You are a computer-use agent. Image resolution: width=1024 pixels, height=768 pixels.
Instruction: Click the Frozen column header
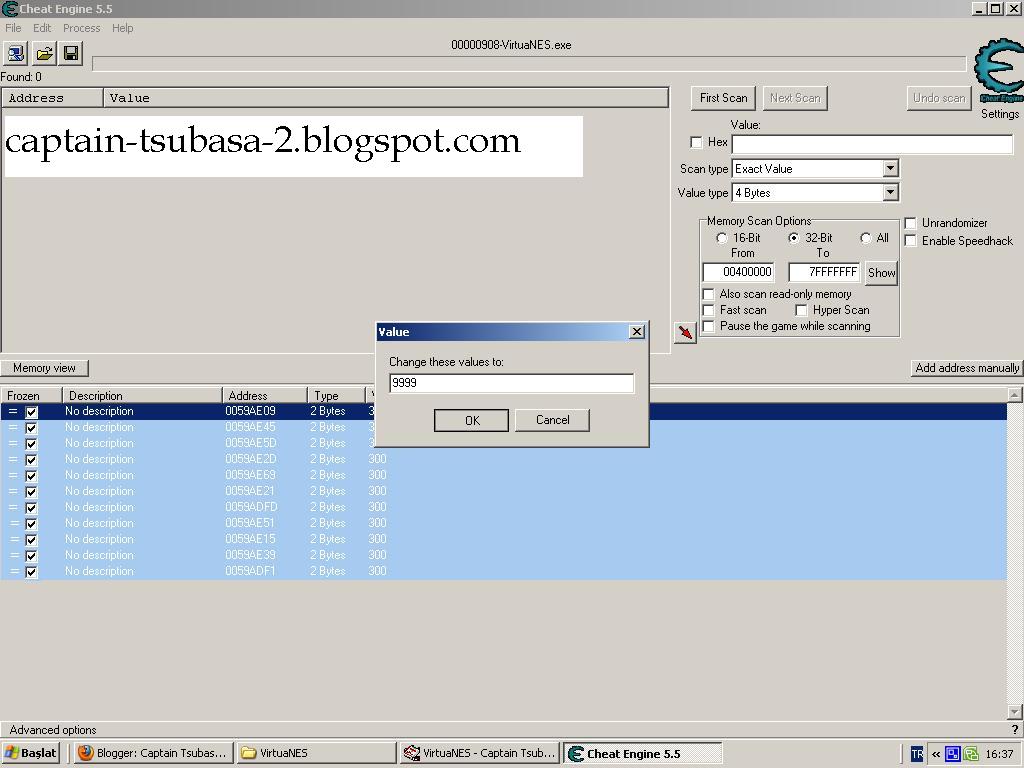click(31, 396)
